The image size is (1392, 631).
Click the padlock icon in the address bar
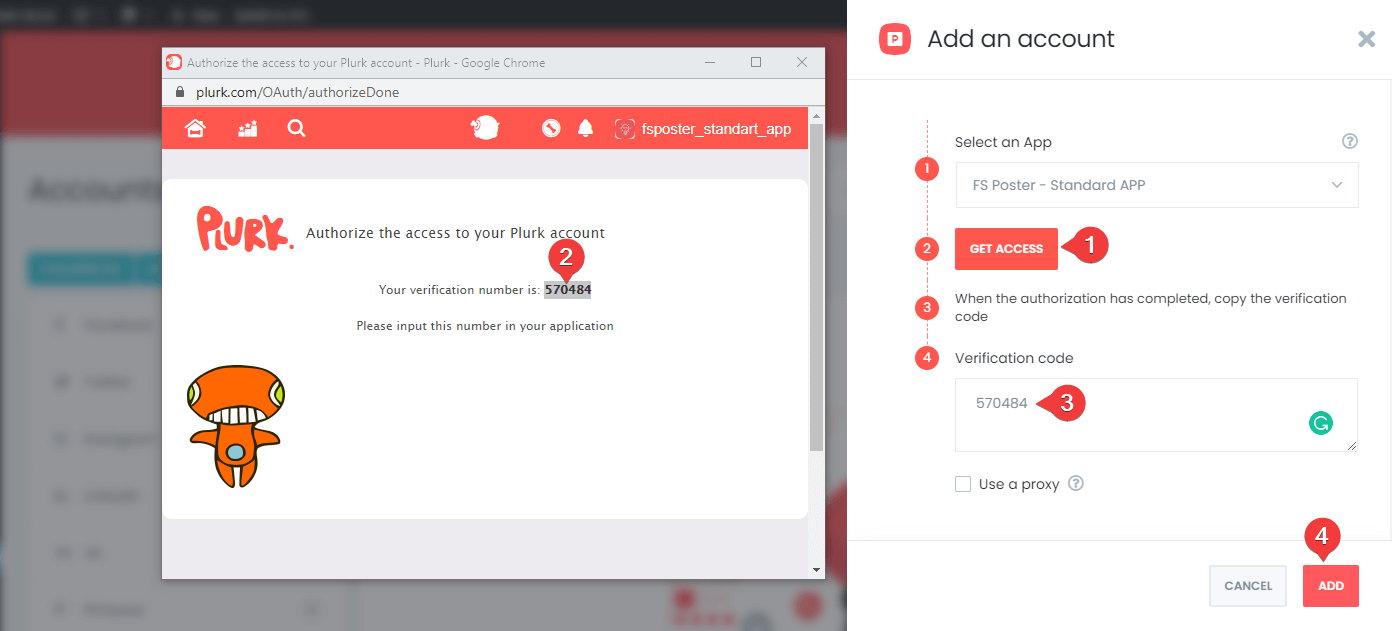coord(180,91)
